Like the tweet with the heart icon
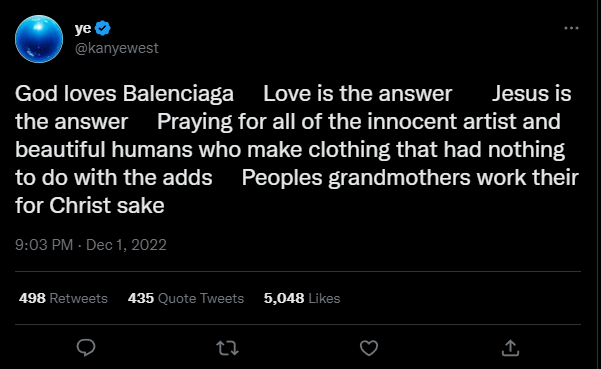This screenshot has width=601, height=369. [369, 348]
